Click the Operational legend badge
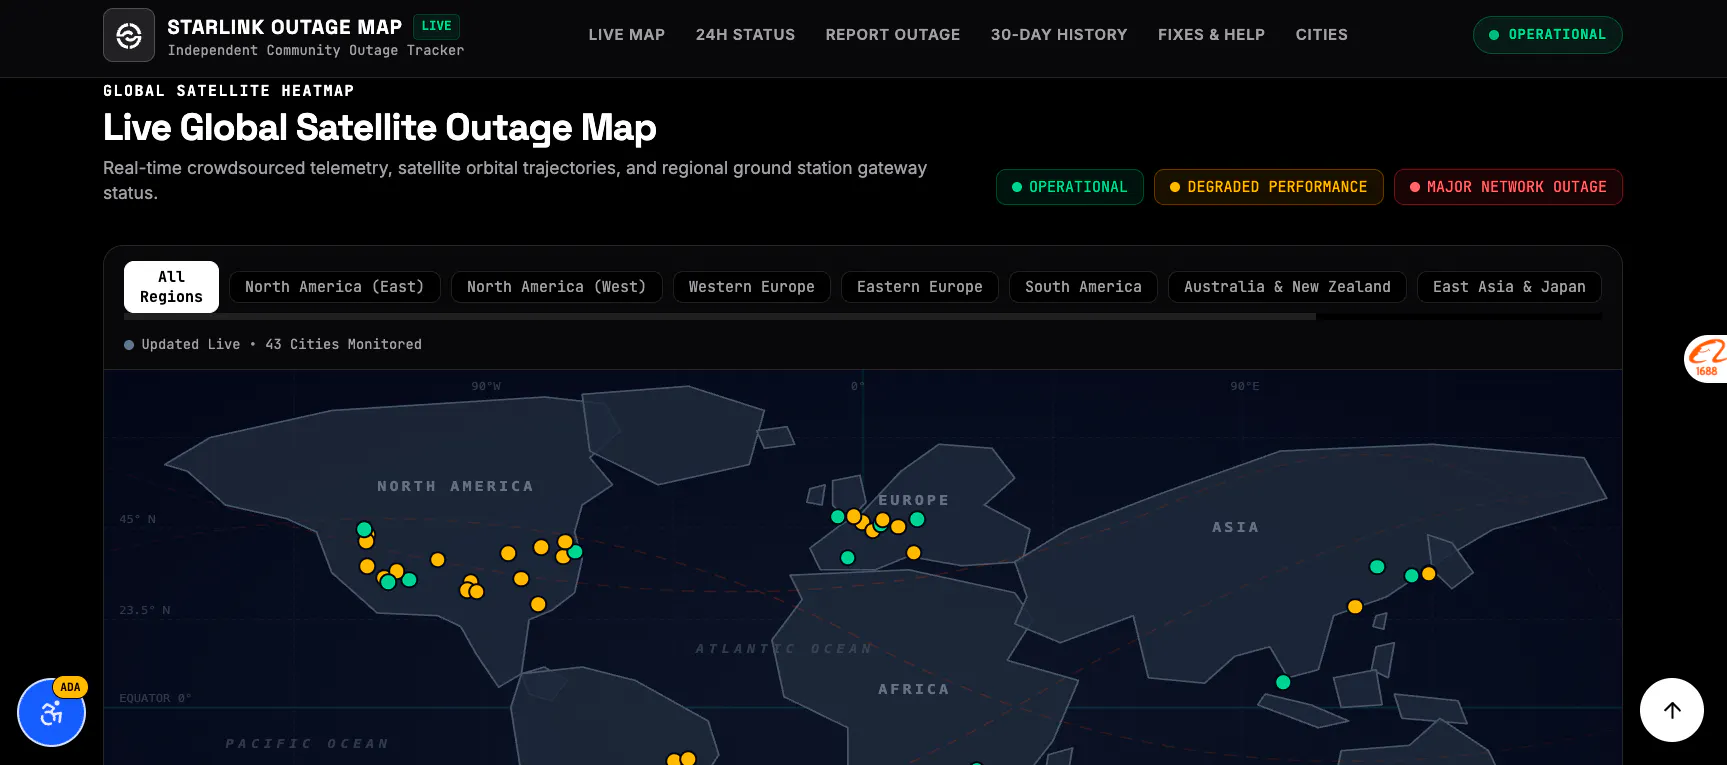 pos(1070,187)
